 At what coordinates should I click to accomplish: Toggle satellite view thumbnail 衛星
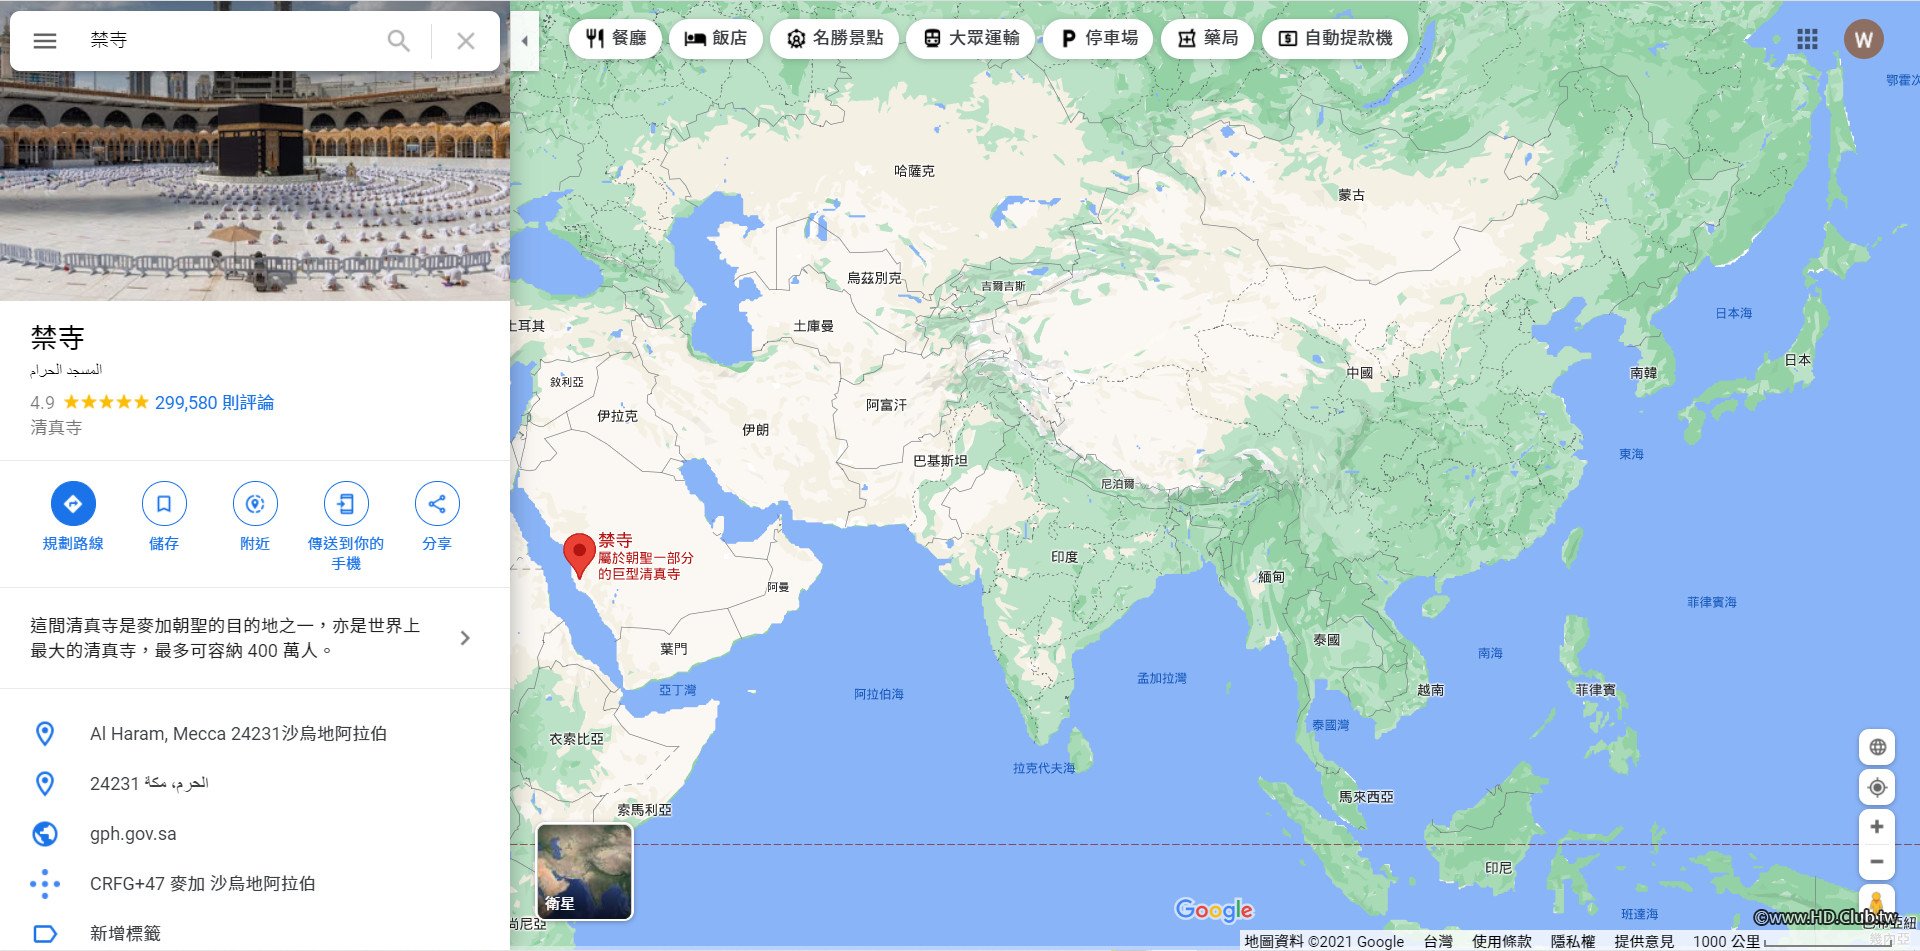(585, 871)
